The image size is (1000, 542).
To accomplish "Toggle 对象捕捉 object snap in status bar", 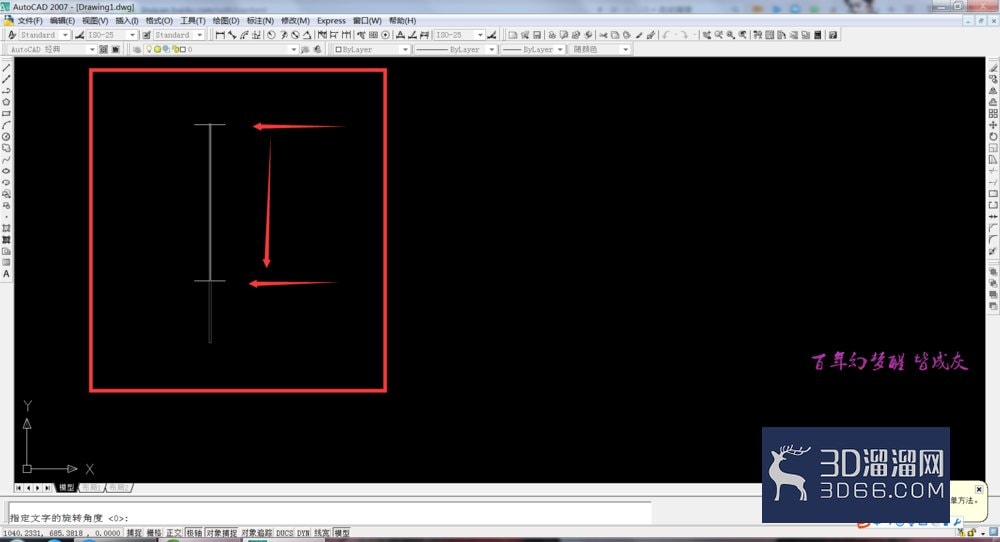I will (221, 532).
